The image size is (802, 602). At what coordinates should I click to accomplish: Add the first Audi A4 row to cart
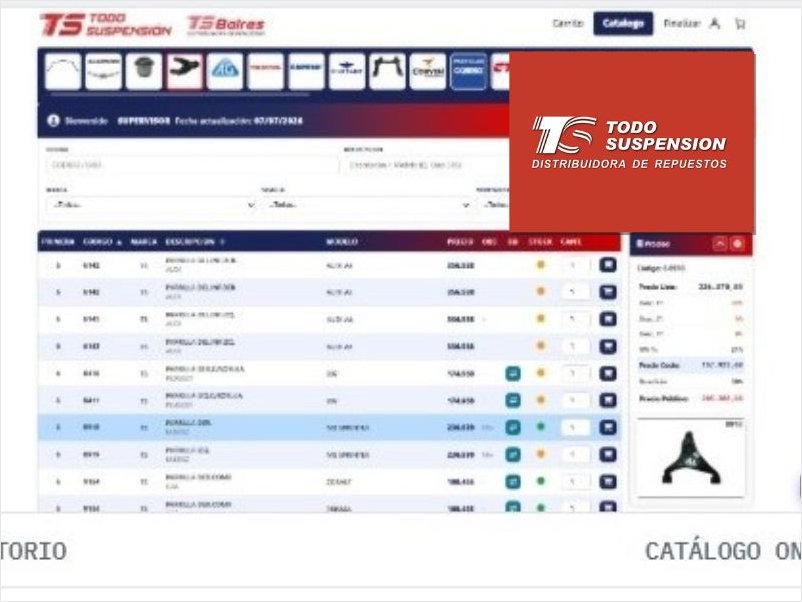608,265
